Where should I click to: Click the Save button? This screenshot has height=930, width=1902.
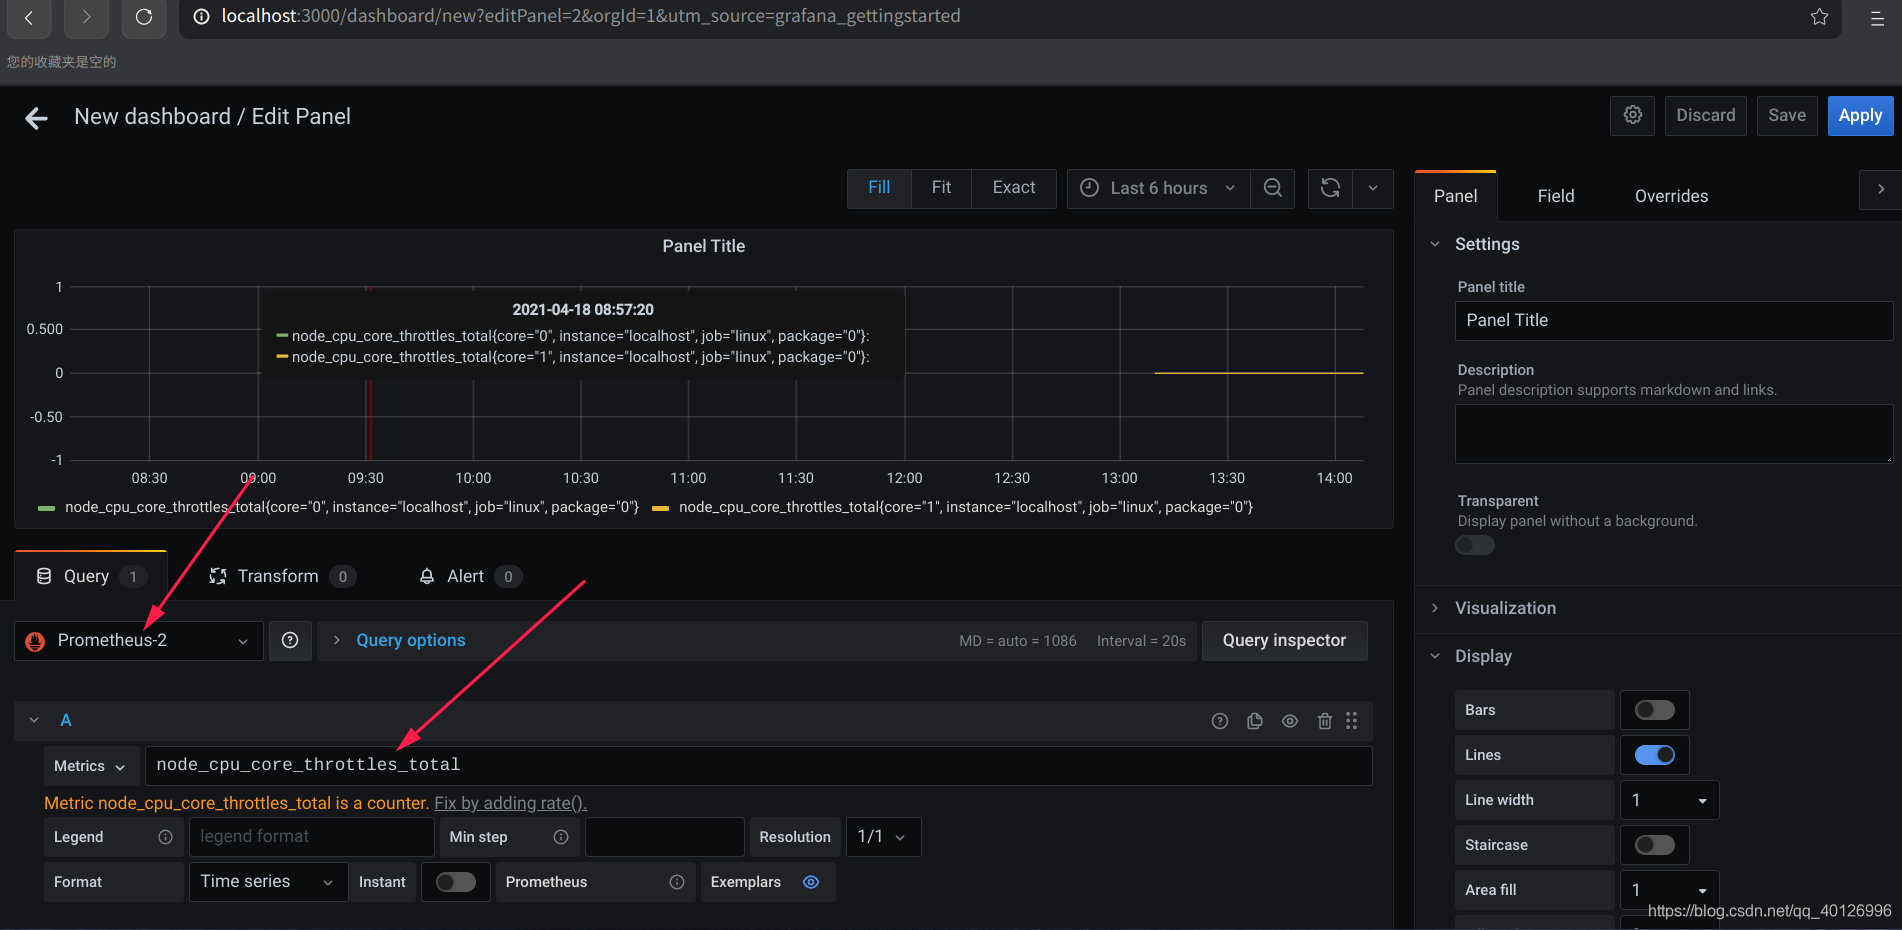pyautogui.click(x=1786, y=115)
